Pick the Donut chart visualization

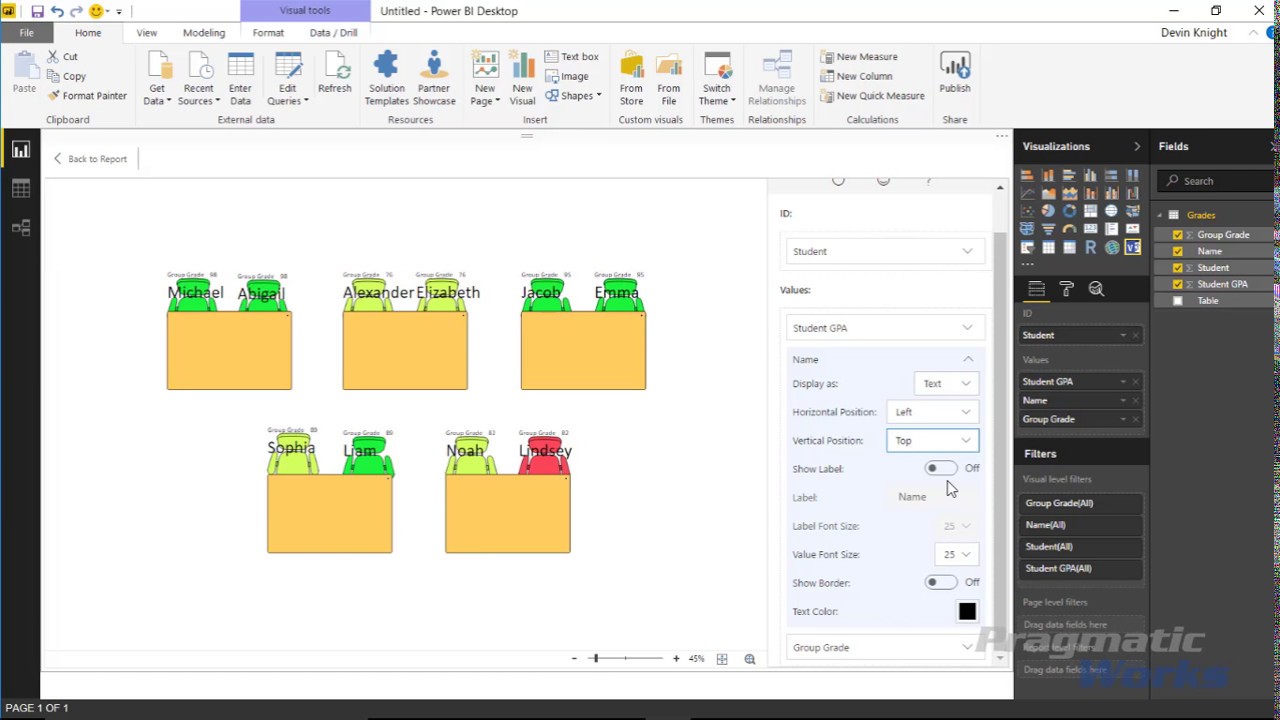1069,211
